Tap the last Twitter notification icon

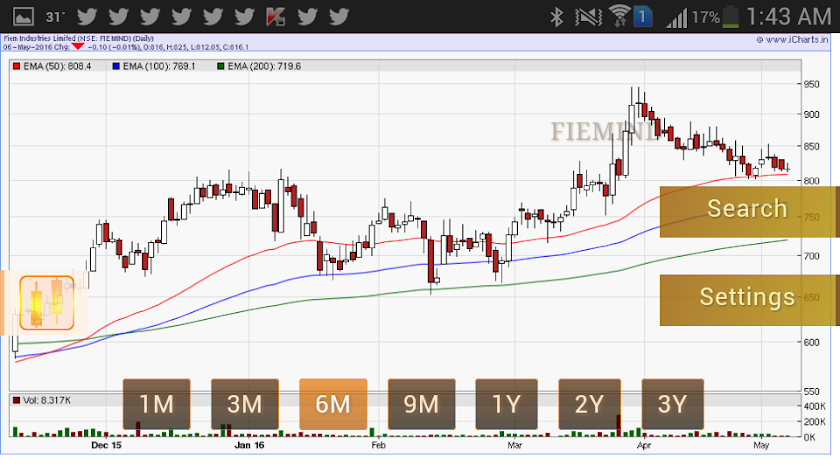[339, 17]
